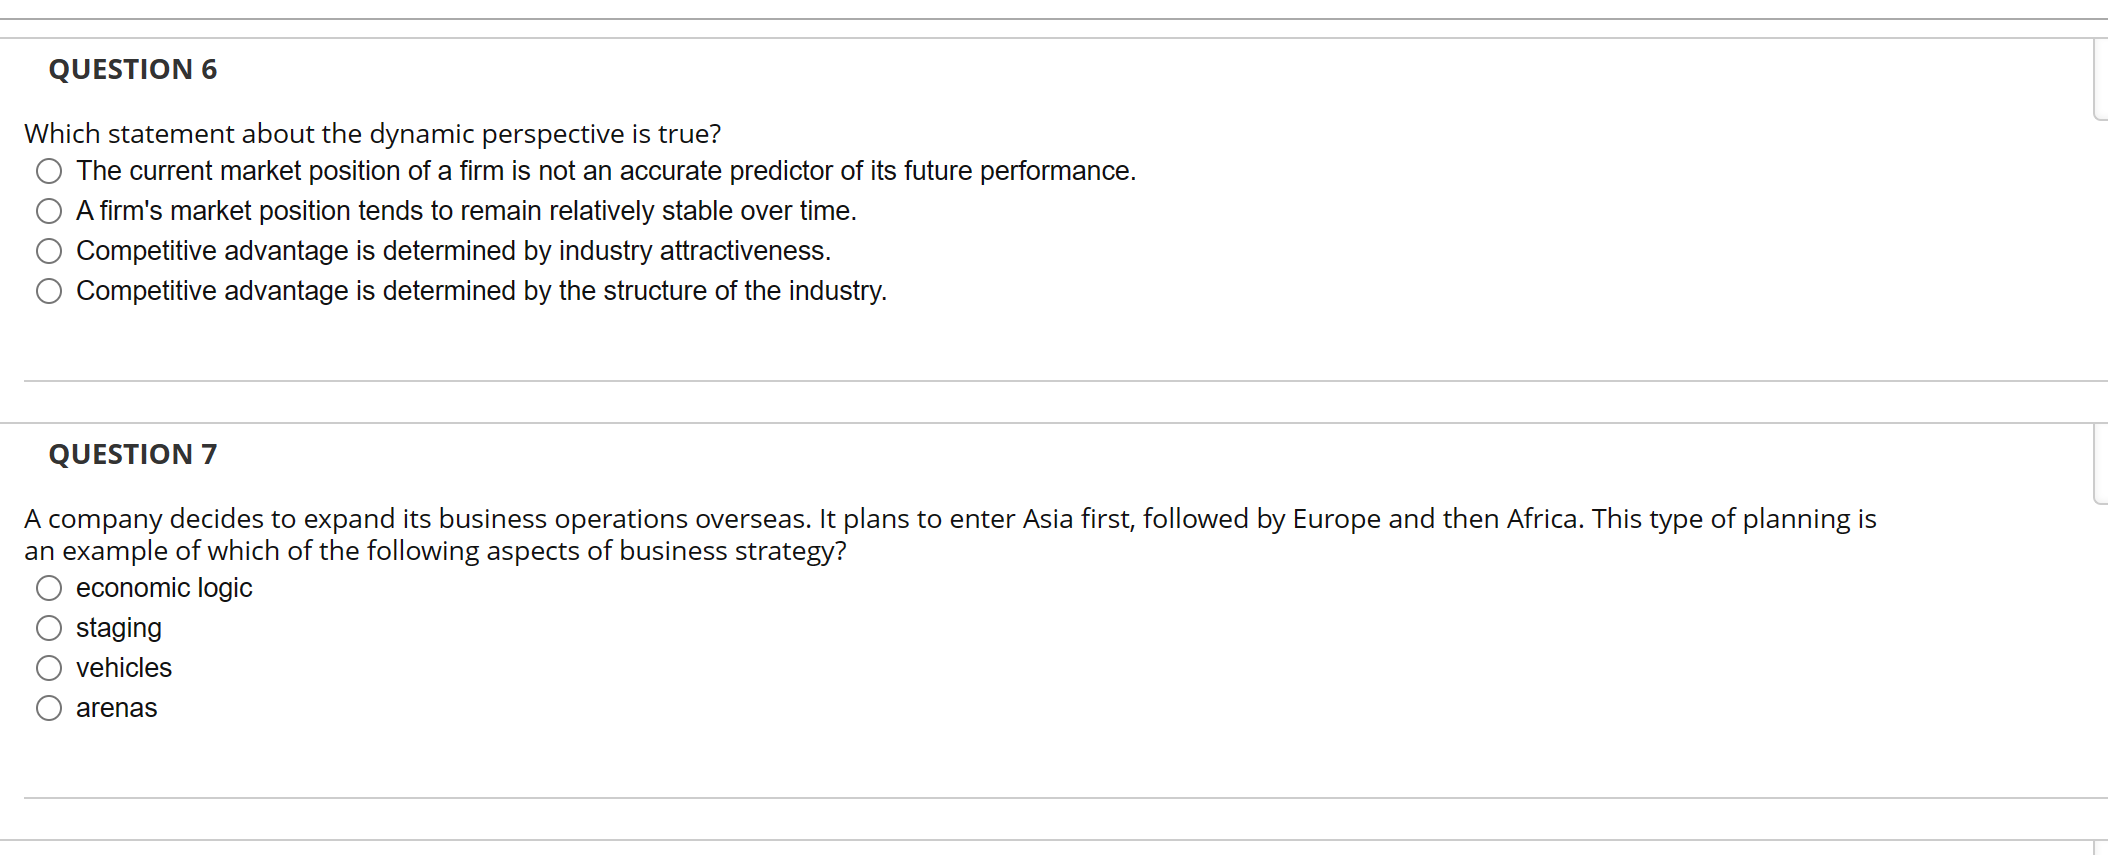Select "The current market position of a firm is not an accurate predictor" option
The image size is (2108, 855).
[x=49, y=170]
